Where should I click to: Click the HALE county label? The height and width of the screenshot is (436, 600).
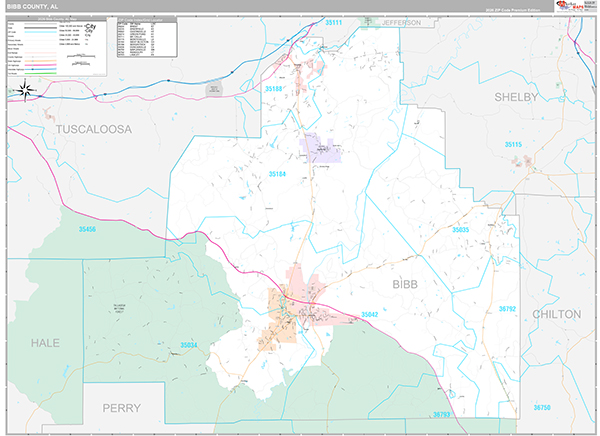pyautogui.click(x=44, y=342)
